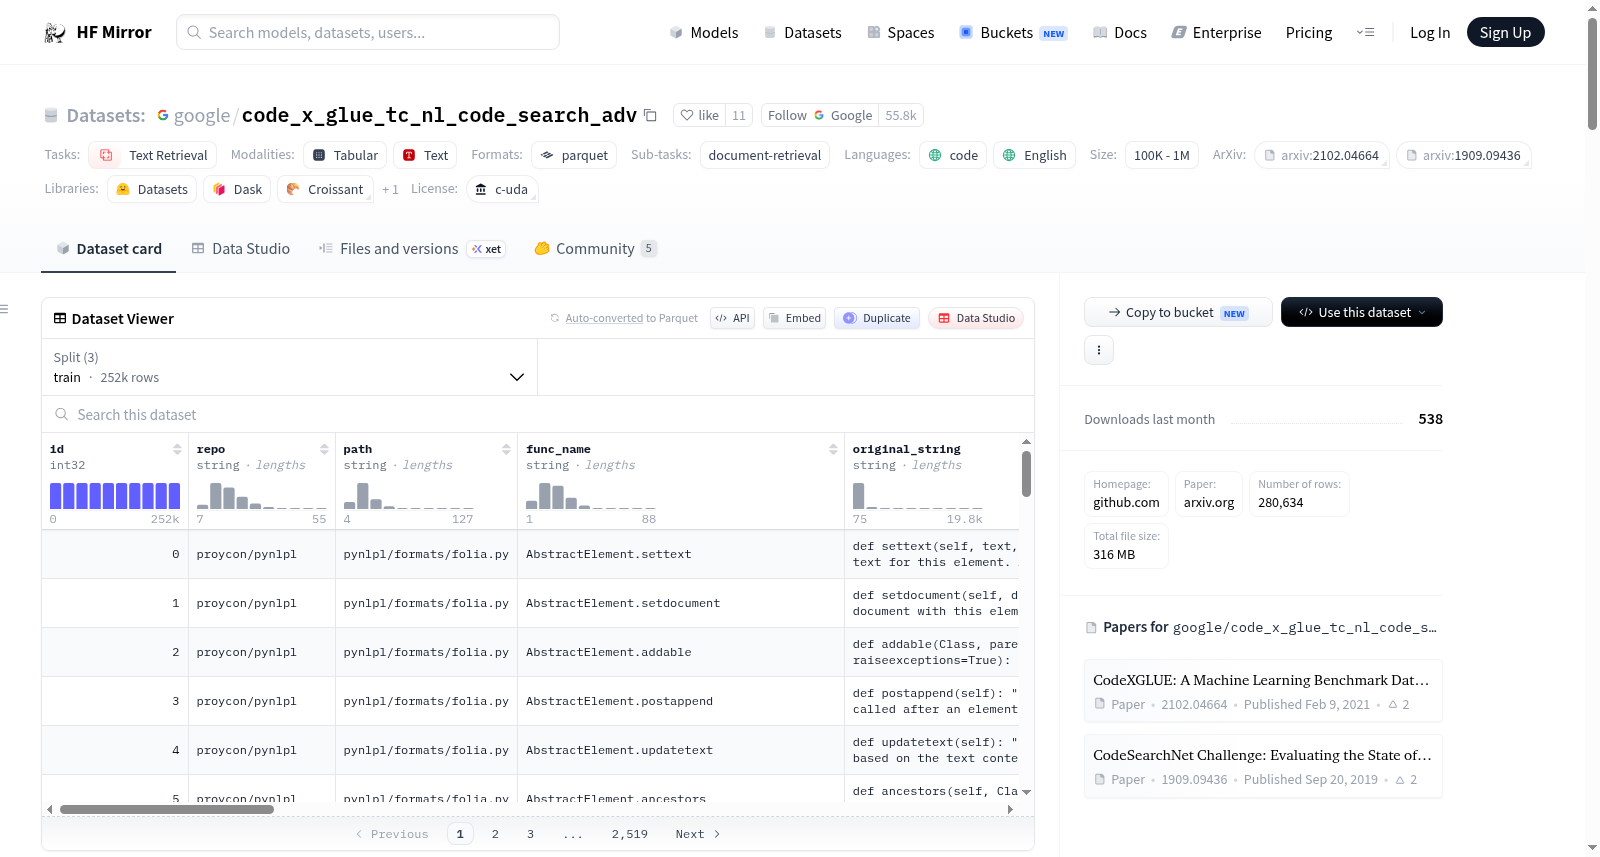
Task: Open the three-dot more options menu
Action: 1099,350
